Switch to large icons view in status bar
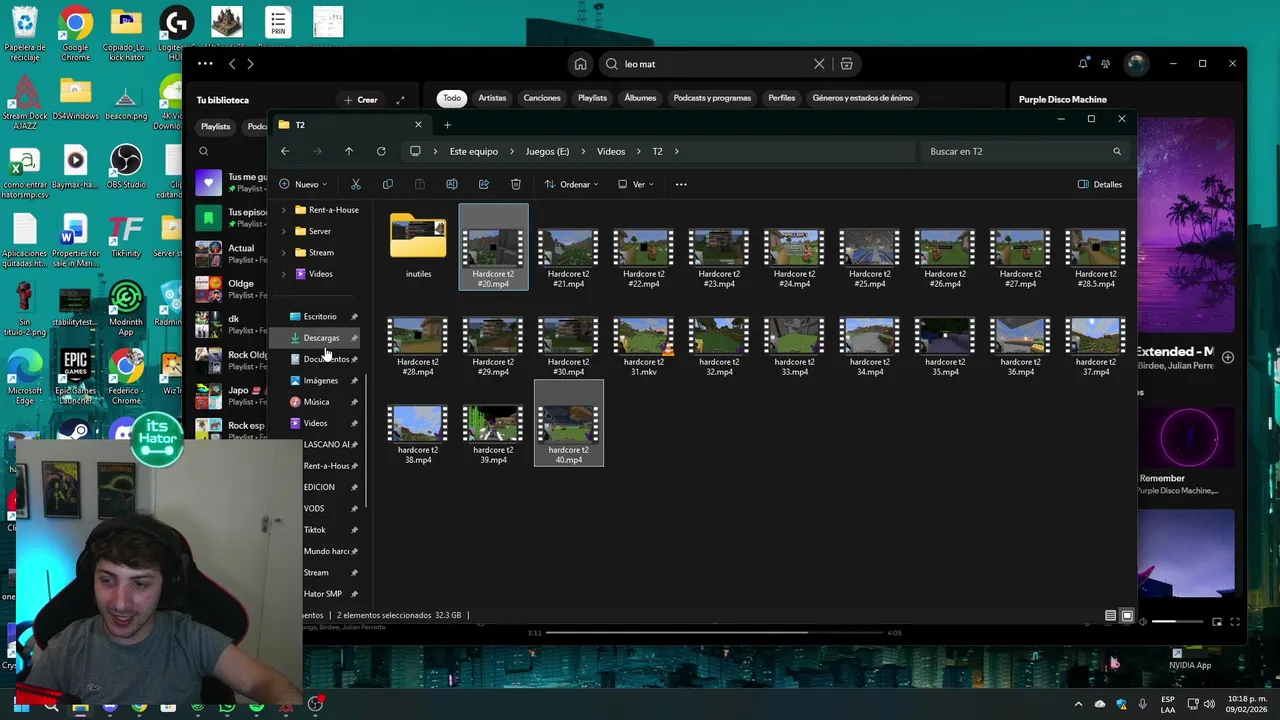 pyautogui.click(x=1127, y=616)
